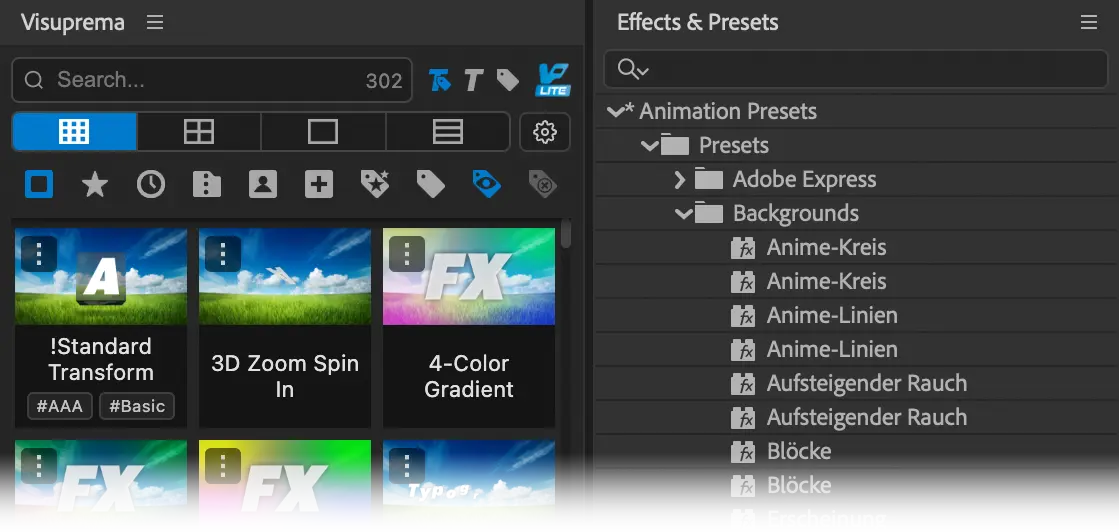Show recently used with clock filter

coord(151,185)
